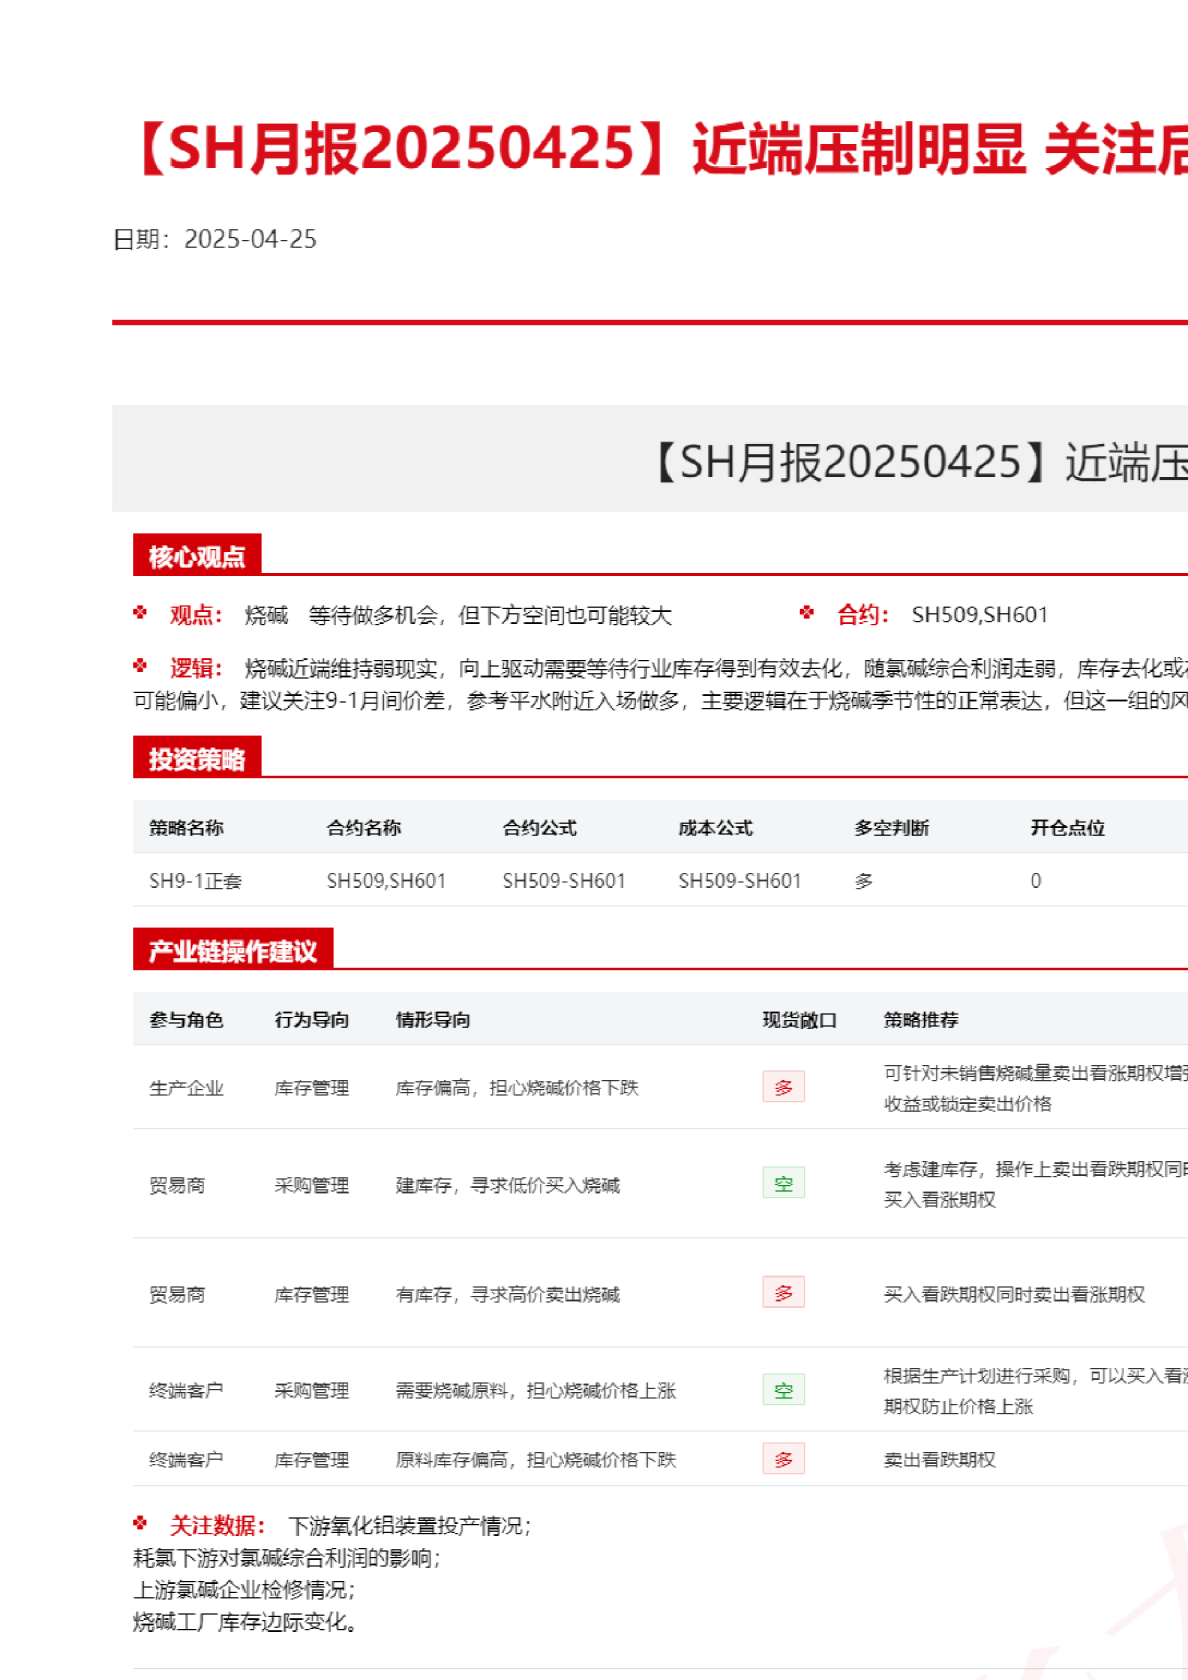Click the red diamond bullet before 关注数据

point(140,1523)
